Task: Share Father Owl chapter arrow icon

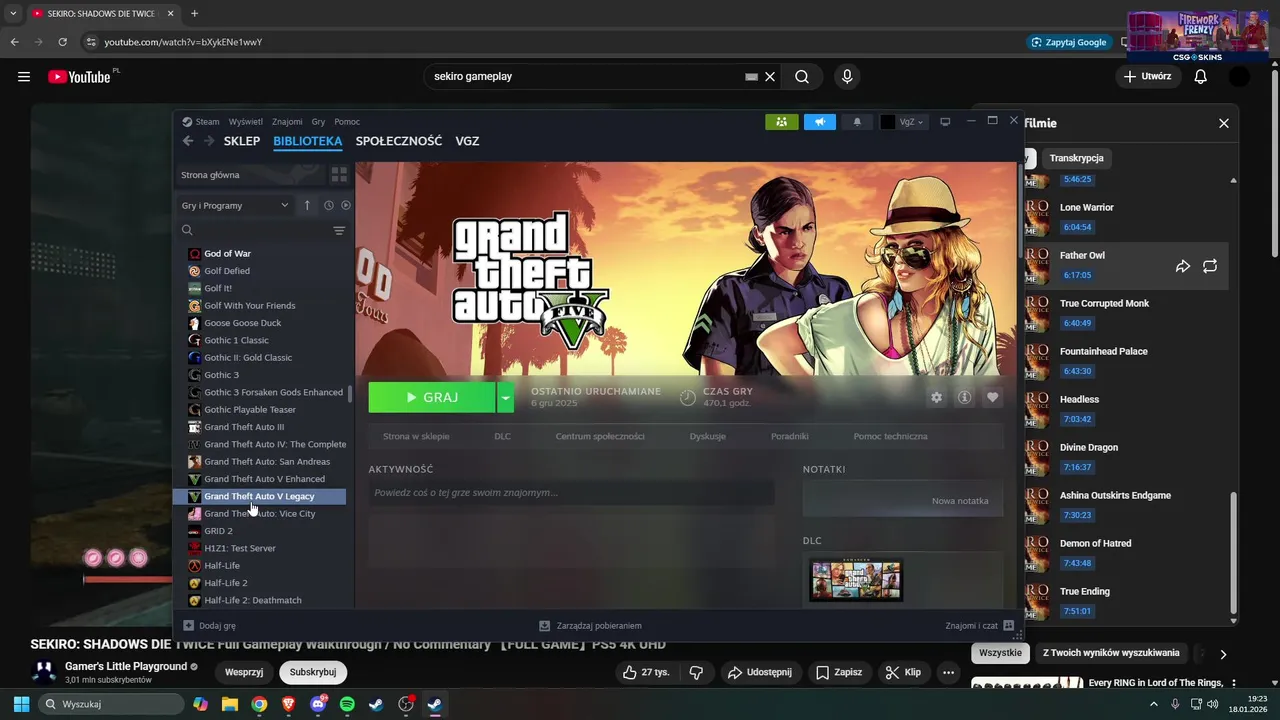Action: (x=1183, y=266)
